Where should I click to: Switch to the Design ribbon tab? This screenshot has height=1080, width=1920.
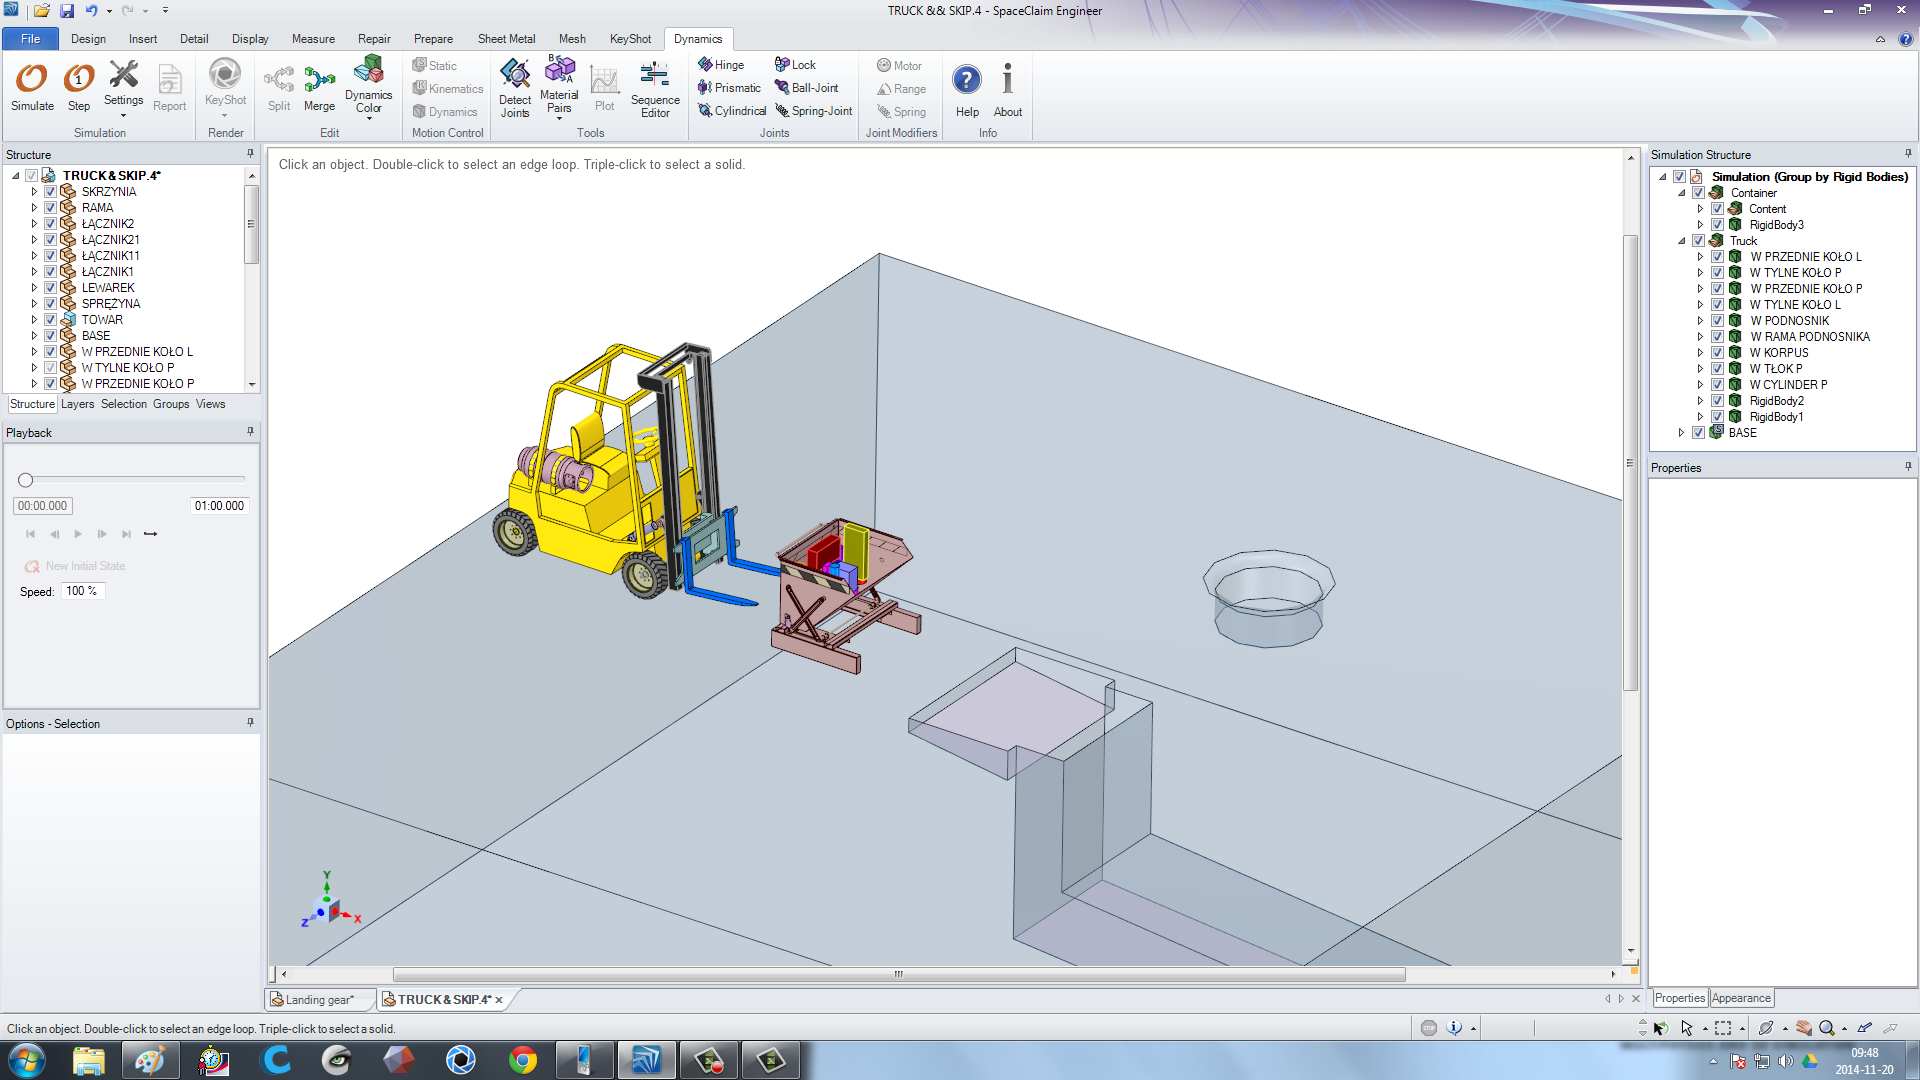88,38
